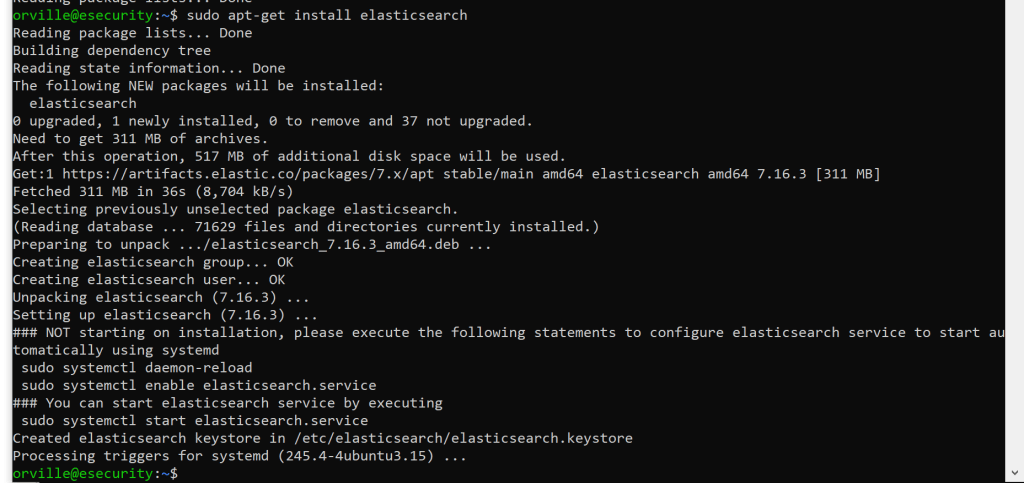Click the artifacts.elastic.co packages URL
This screenshot has width=1024, height=483.
[x=224, y=174]
